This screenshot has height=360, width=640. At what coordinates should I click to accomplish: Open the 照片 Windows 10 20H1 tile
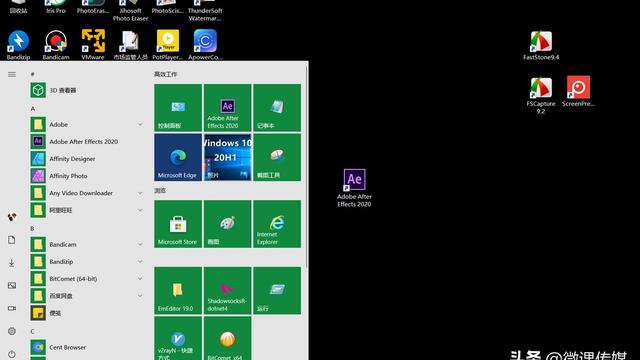227,157
